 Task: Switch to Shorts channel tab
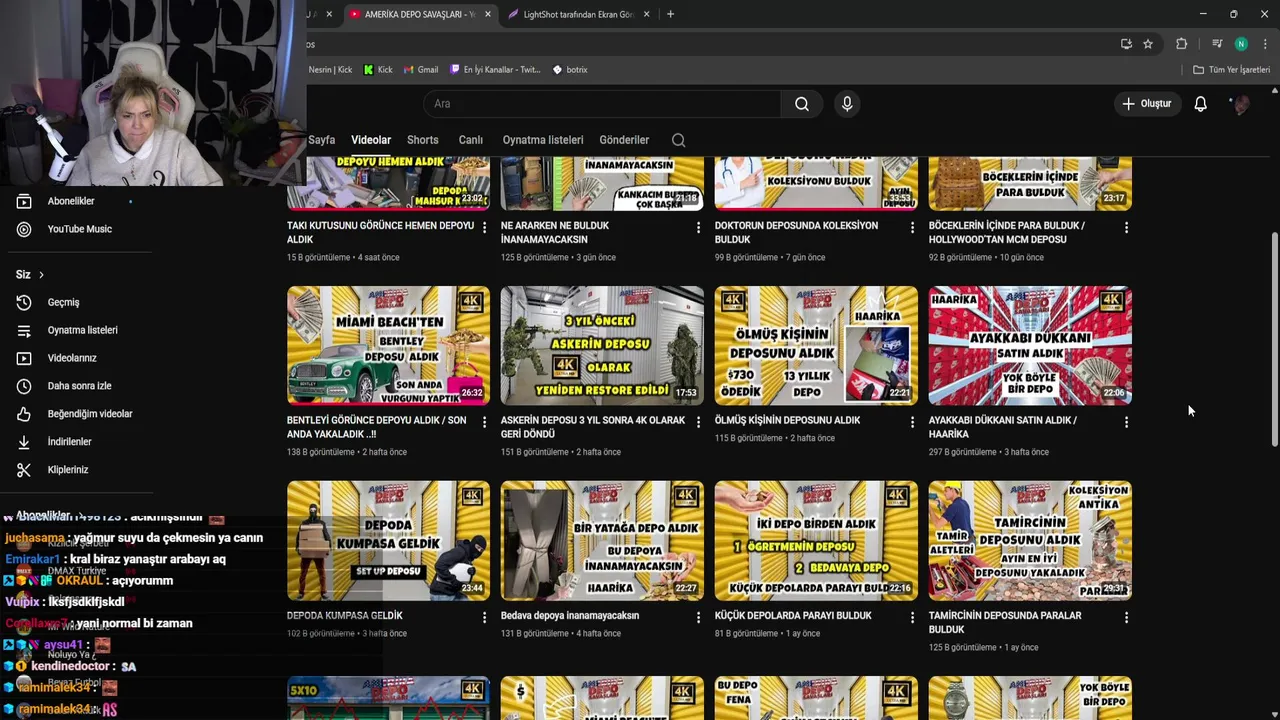[x=422, y=140]
